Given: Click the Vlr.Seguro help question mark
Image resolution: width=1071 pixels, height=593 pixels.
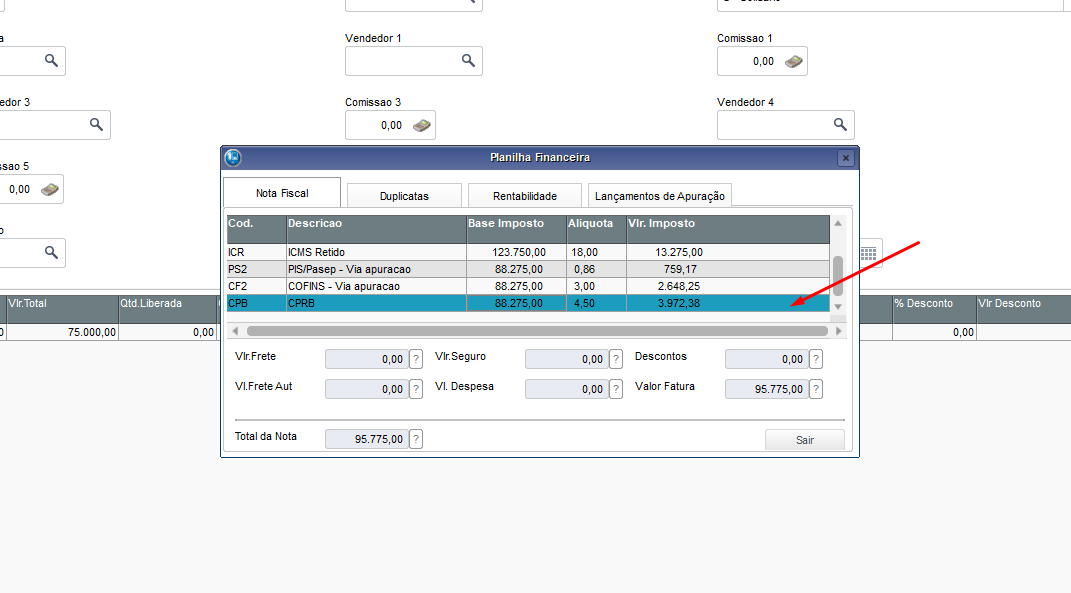Looking at the screenshot, I should [615, 359].
